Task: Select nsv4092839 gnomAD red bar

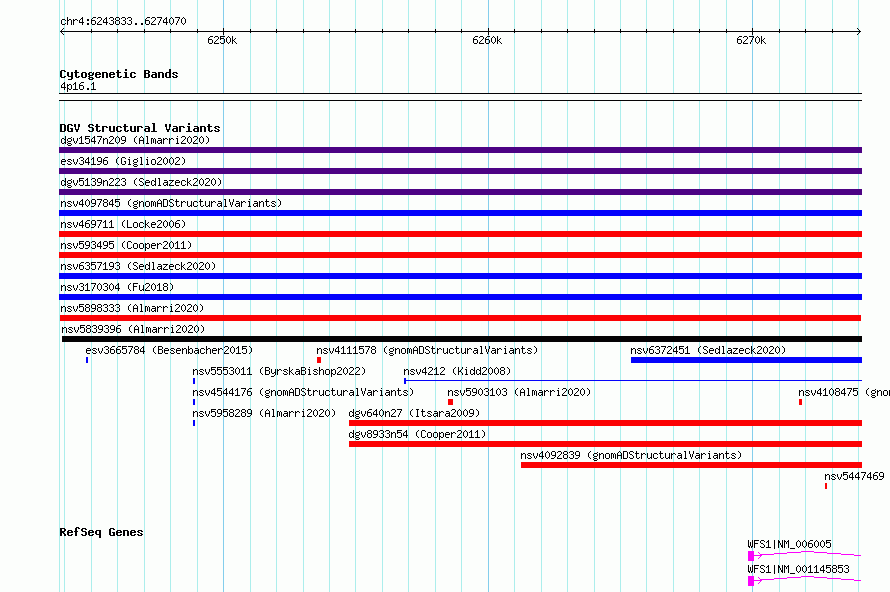Action: [x=691, y=465]
